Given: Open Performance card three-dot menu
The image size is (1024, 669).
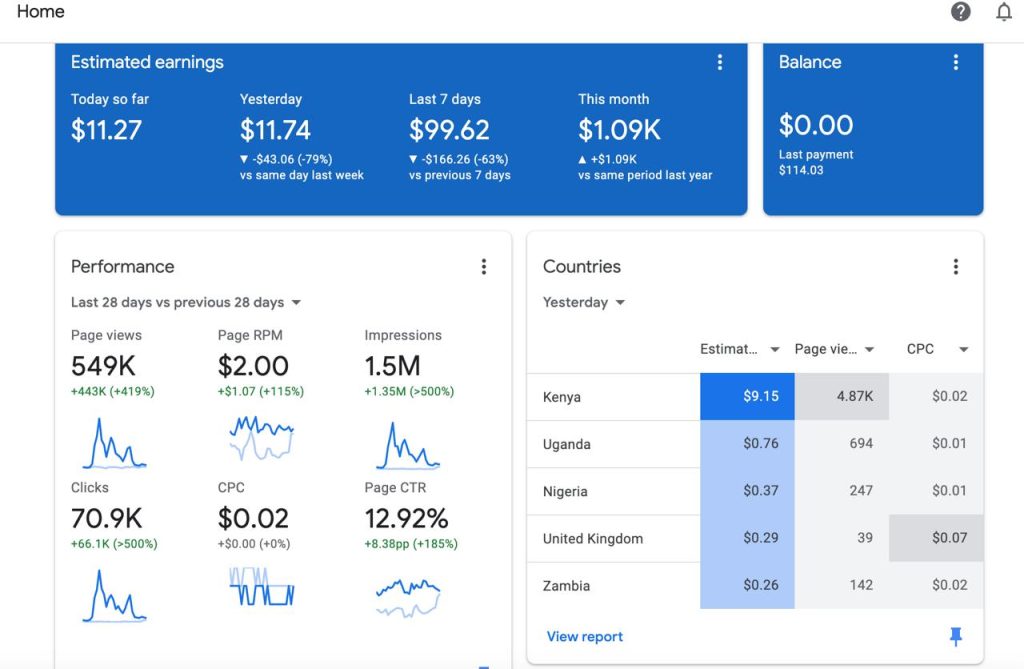Looking at the screenshot, I should (x=483, y=267).
